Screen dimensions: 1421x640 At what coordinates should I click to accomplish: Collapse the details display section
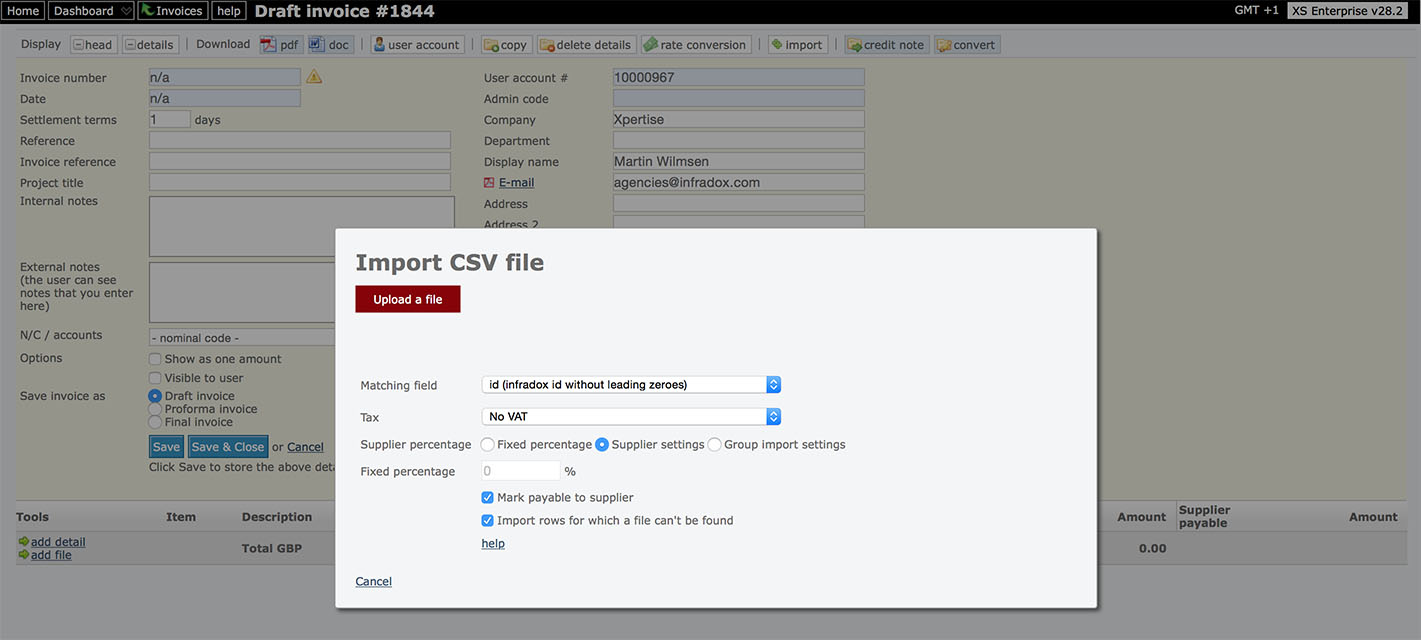pyautogui.click(x=150, y=45)
